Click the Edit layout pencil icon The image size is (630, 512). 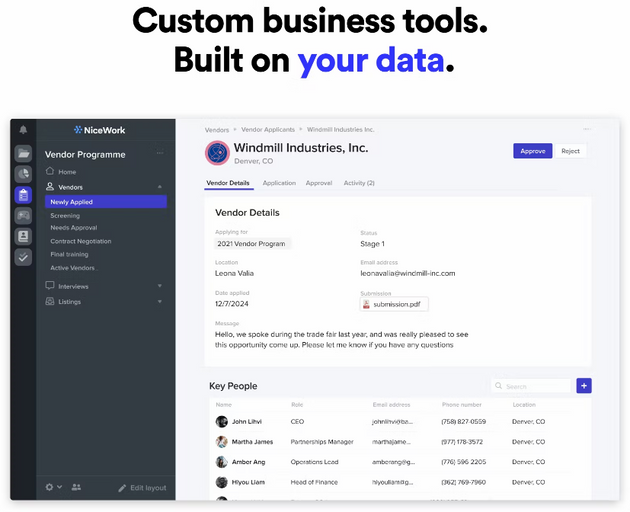pos(122,488)
